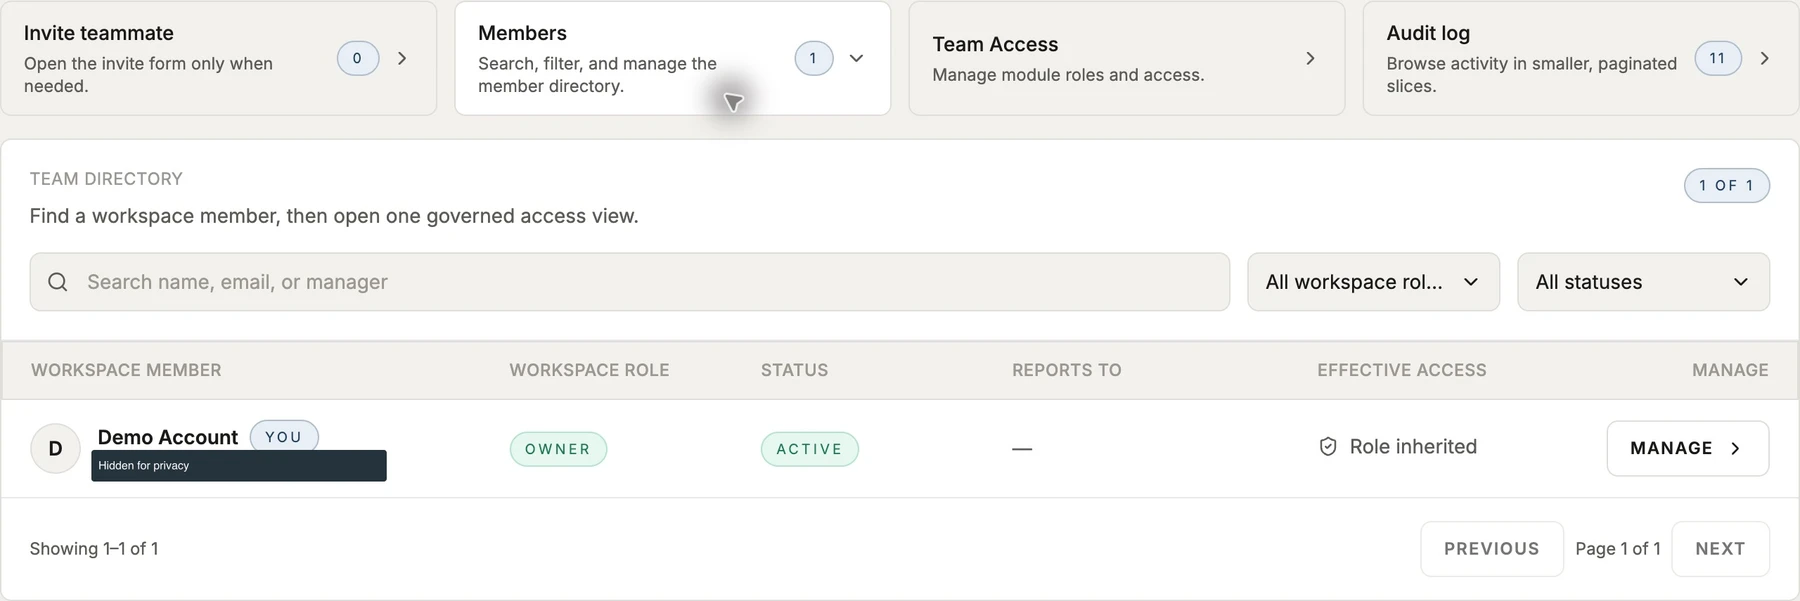Click the search magnifier icon
Screen dimensions: 1800x601
(58, 282)
